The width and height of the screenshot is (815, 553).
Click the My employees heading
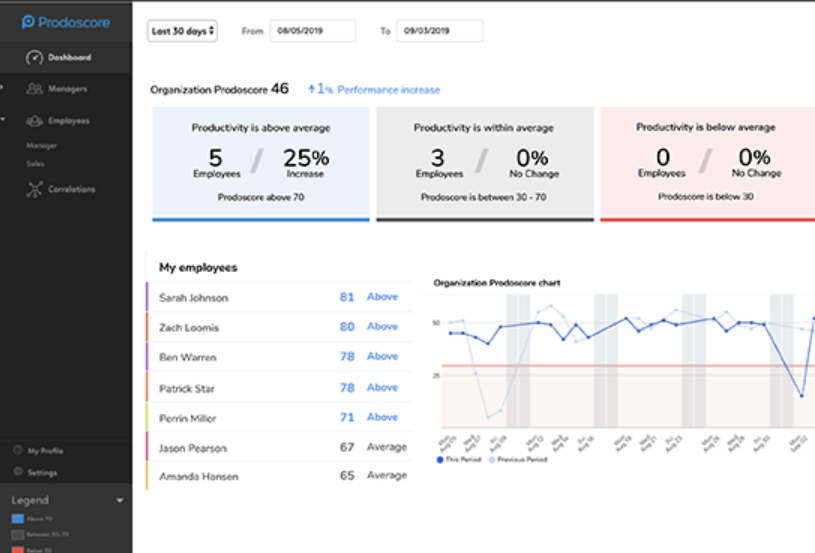coord(198,267)
